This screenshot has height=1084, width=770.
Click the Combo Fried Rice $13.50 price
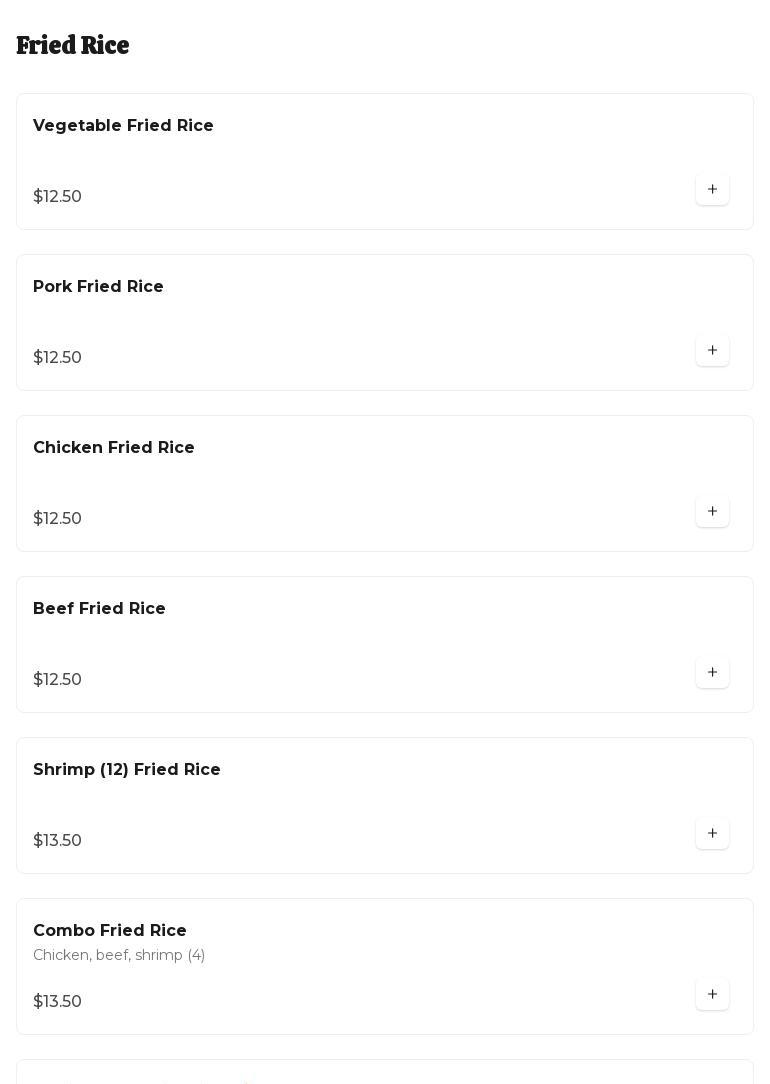pos(58,1002)
